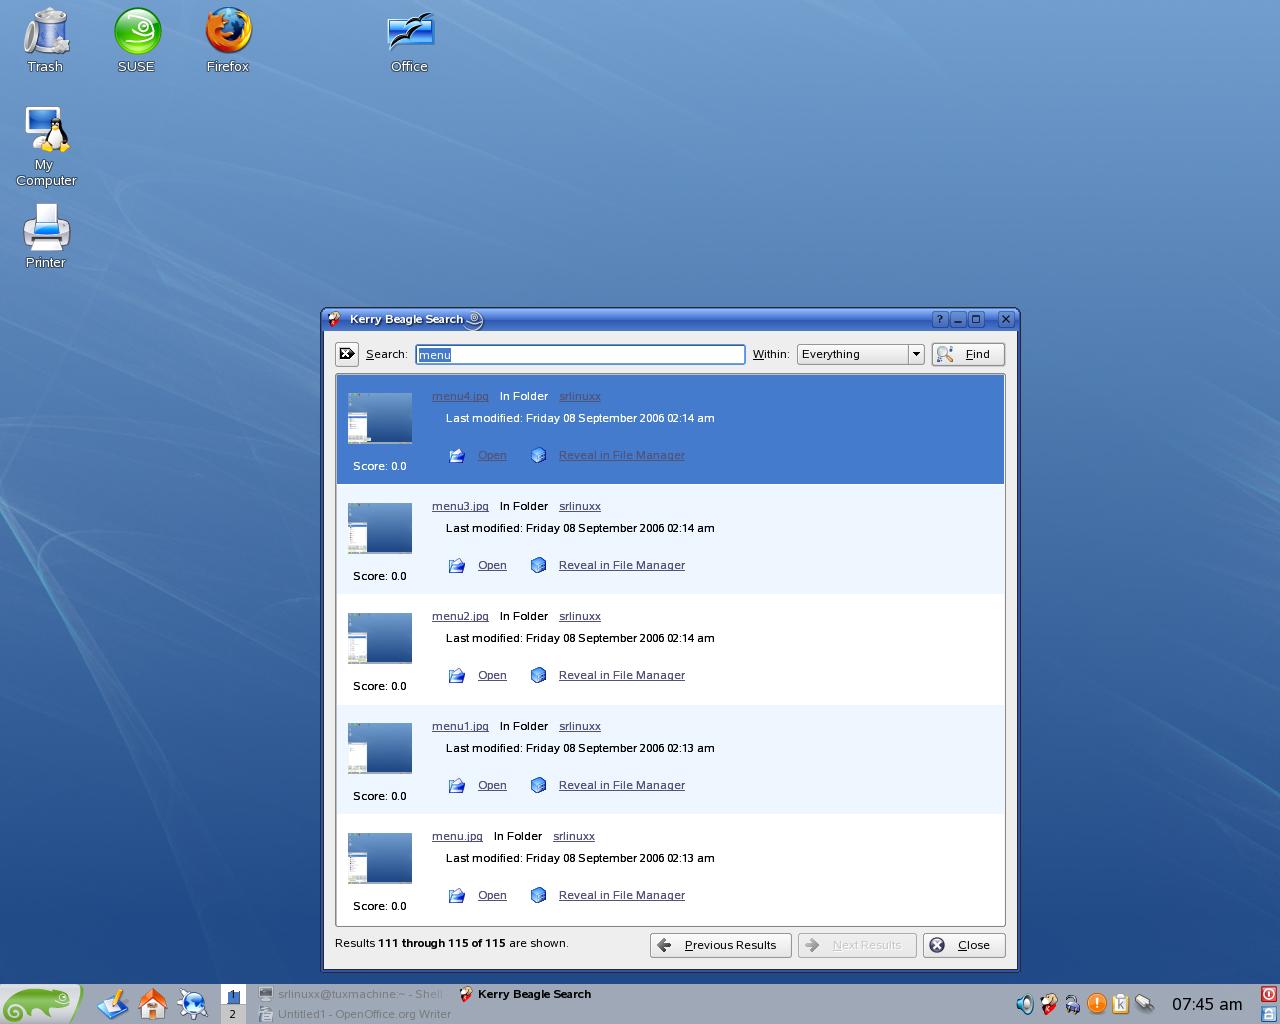The height and width of the screenshot is (1024, 1280).
Task: Click the clear search field icon
Action: (x=347, y=354)
